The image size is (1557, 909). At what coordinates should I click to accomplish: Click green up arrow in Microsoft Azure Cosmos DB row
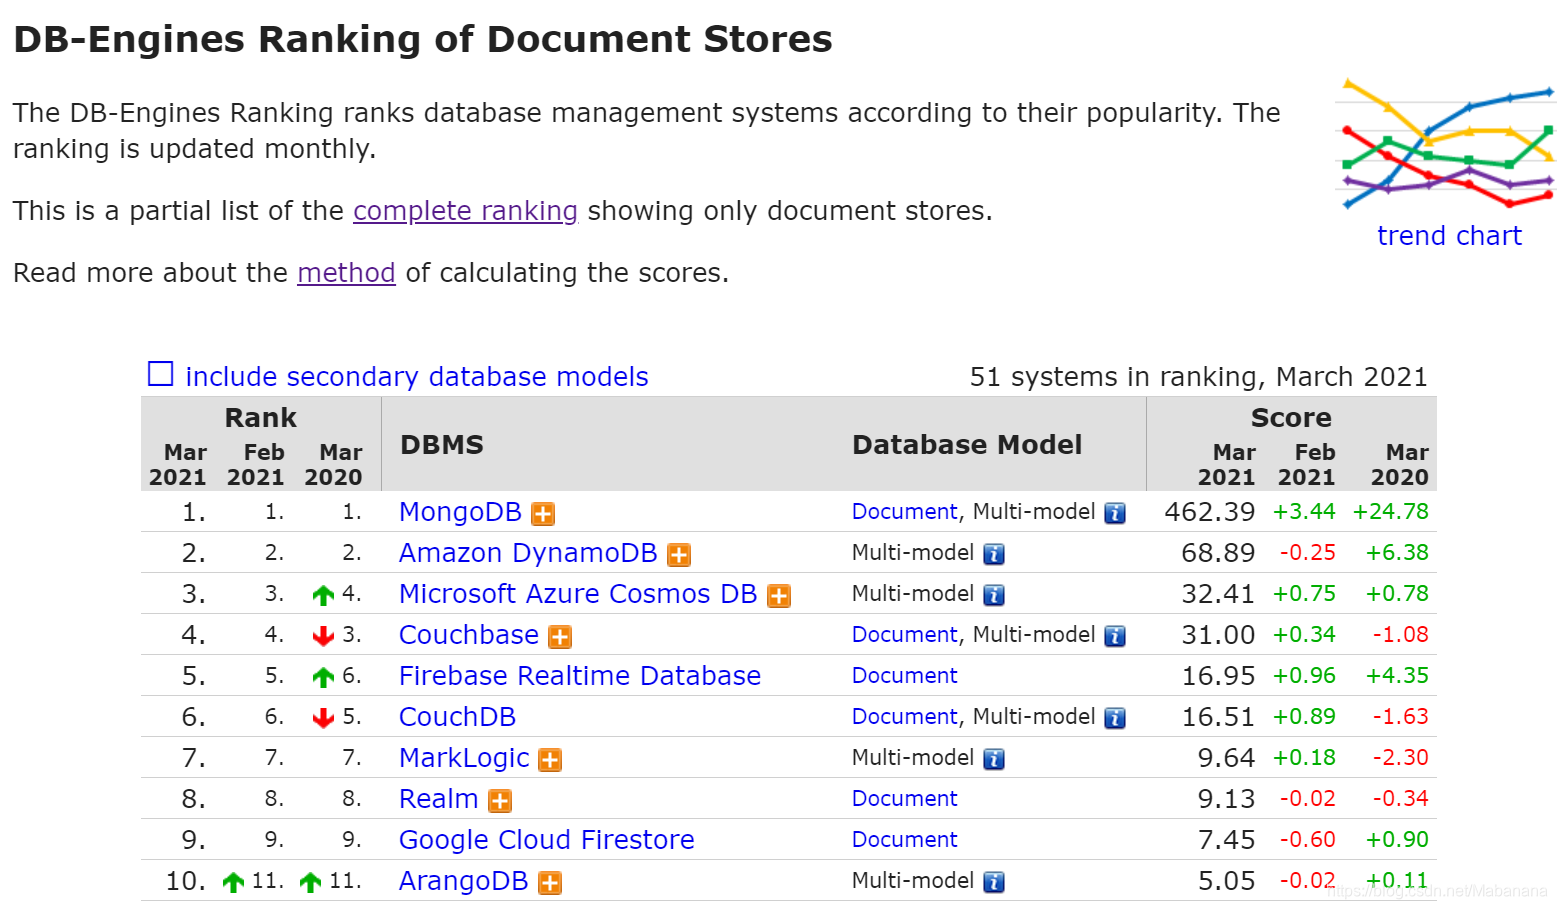[x=323, y=596]
